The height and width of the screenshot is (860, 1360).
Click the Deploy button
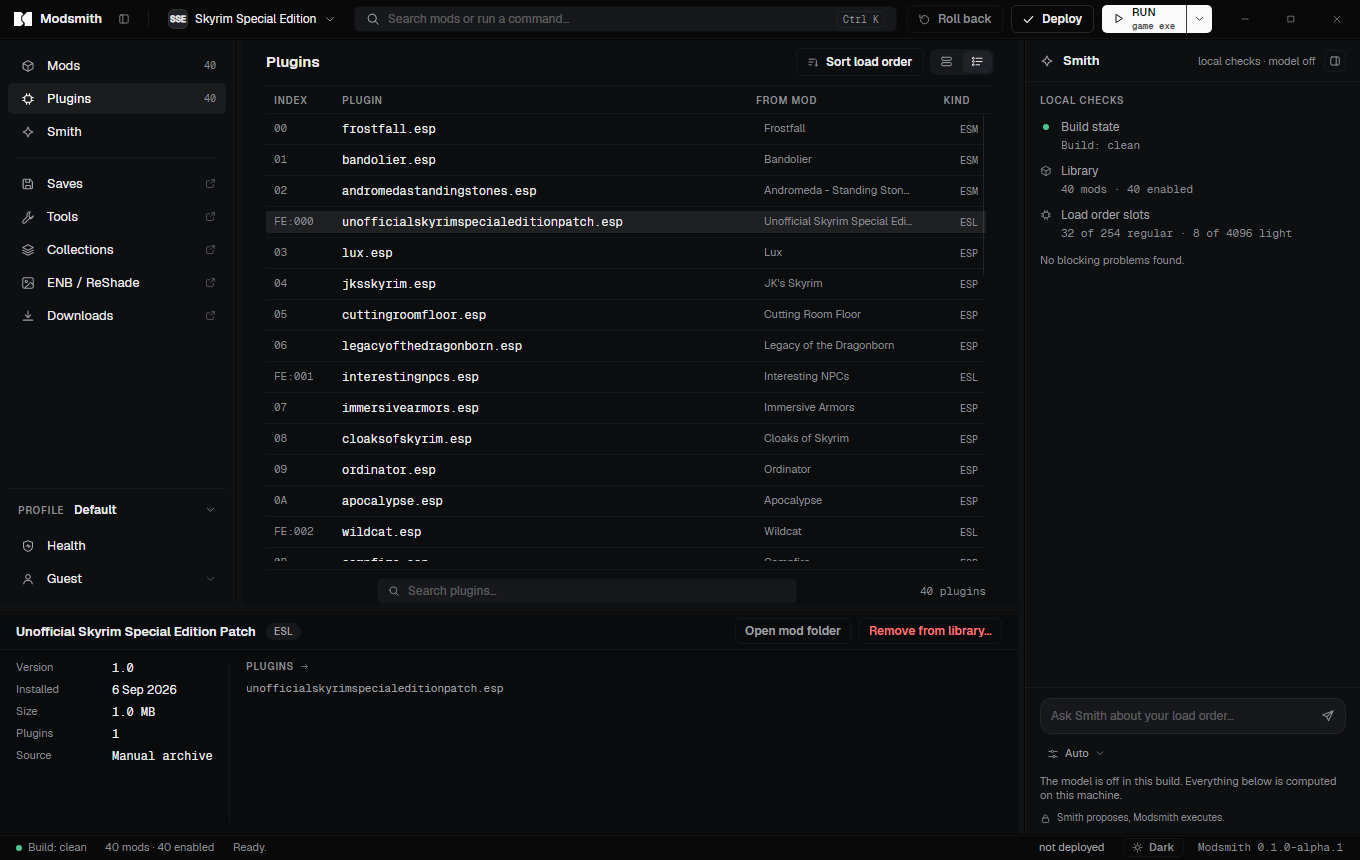[x=1052, y=19]
